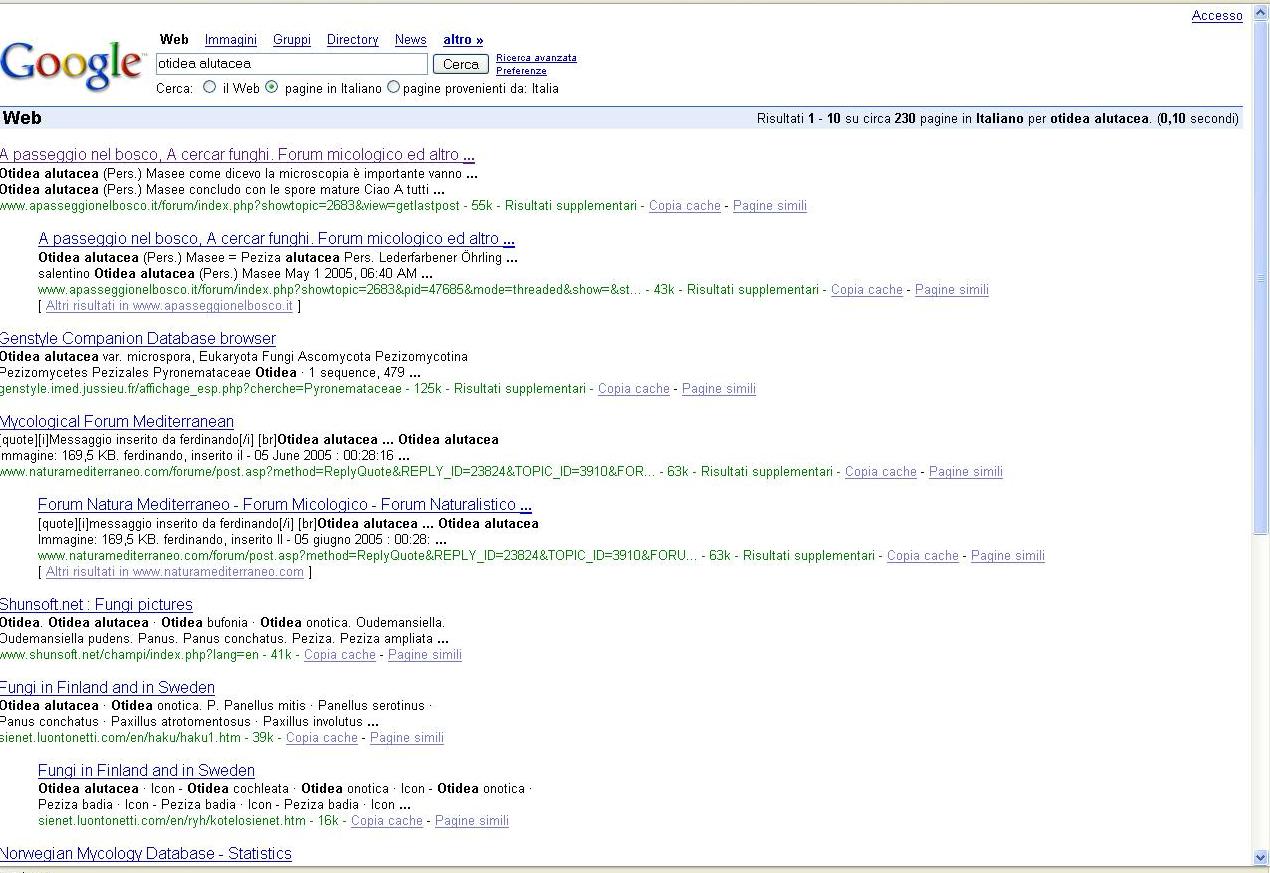Open Pagine simili for Genstyle result
The image size is (1270, 873).
(x=719, y=389)
